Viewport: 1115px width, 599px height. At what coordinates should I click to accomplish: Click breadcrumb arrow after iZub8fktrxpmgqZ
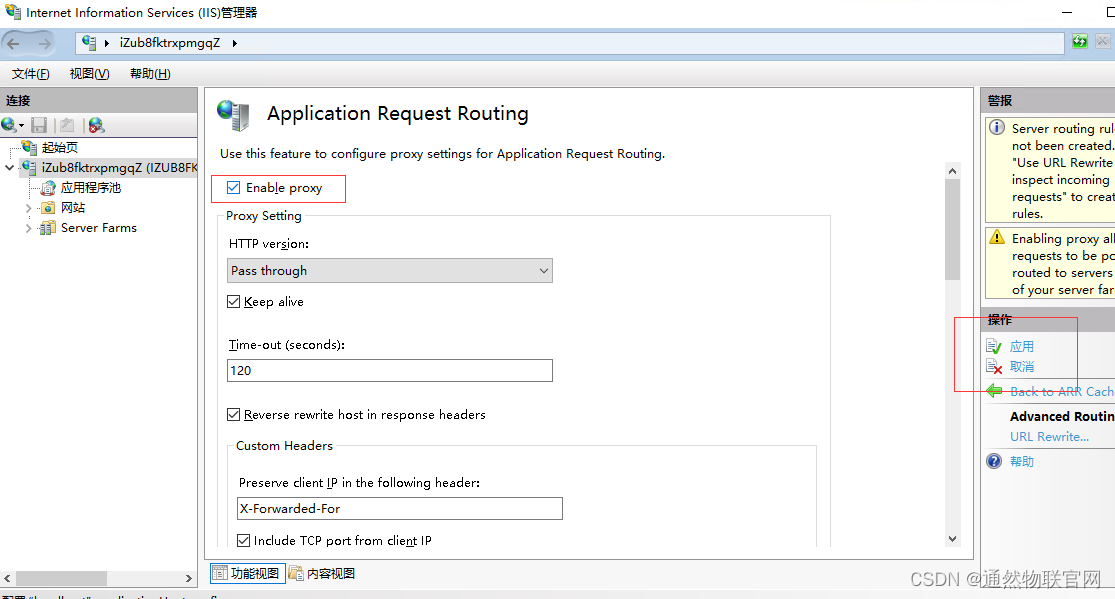click(x=234, y=43)
